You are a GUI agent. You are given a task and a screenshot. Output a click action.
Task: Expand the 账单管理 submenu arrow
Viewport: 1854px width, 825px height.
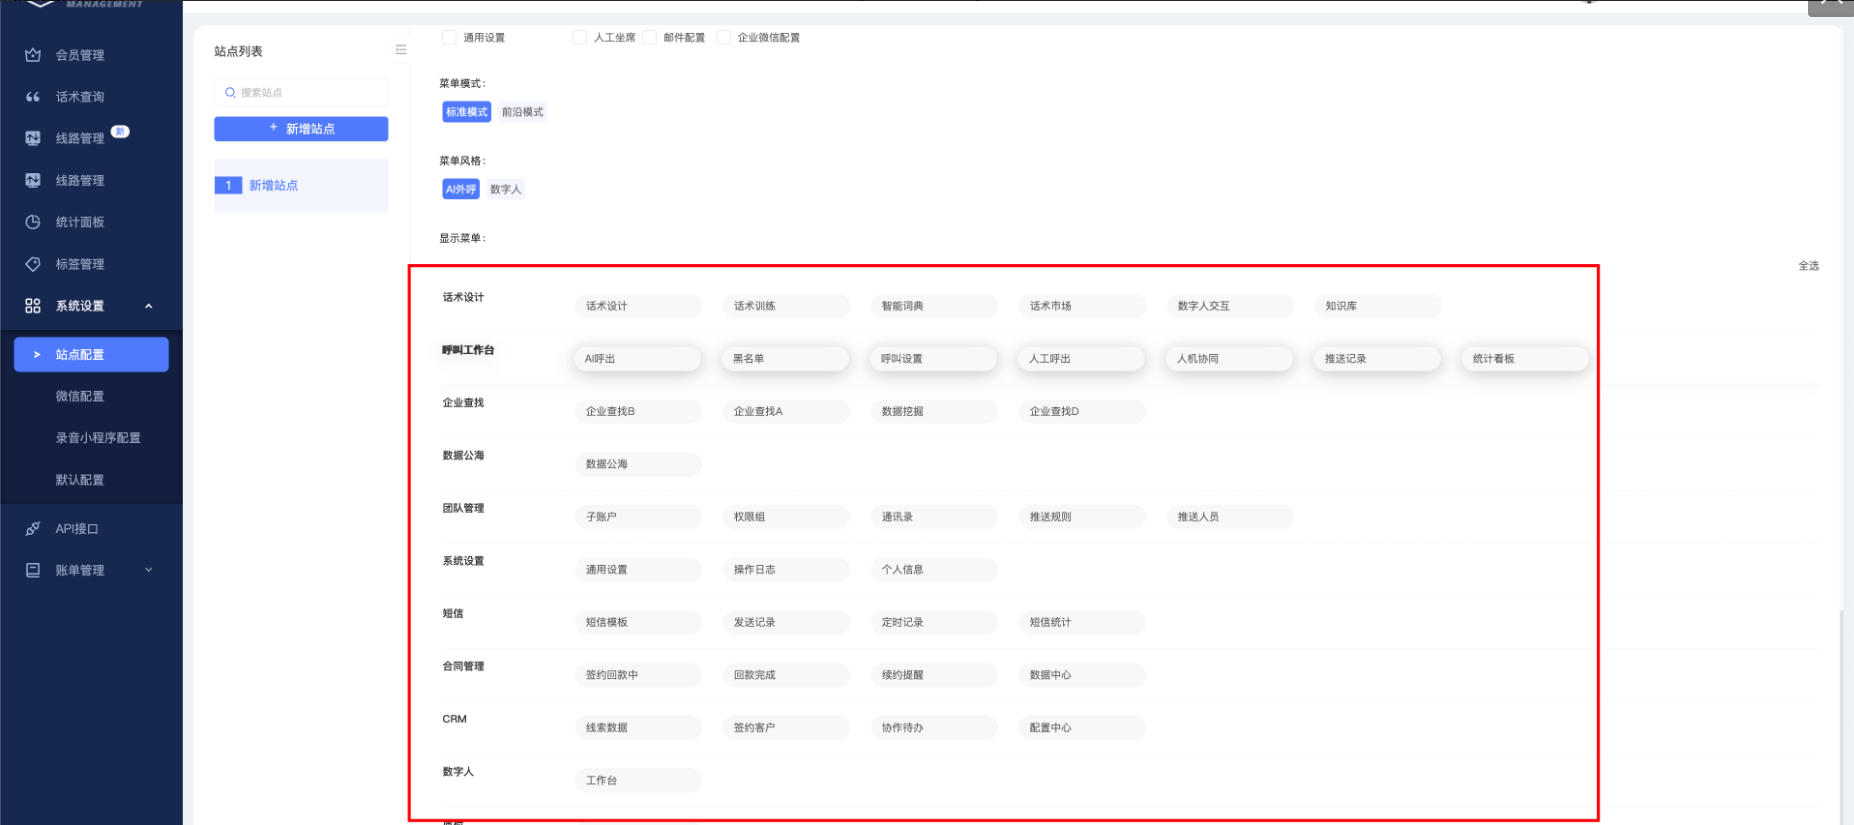[149, 570]
